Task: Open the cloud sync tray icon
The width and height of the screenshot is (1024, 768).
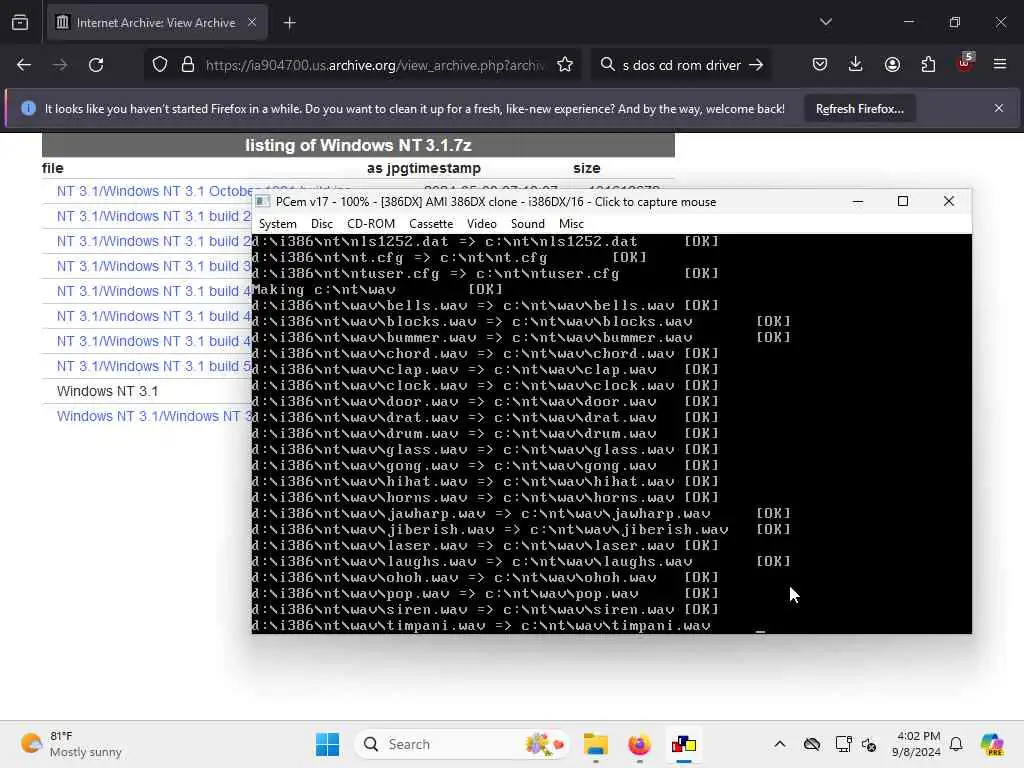Action: [x=812, y=744]
